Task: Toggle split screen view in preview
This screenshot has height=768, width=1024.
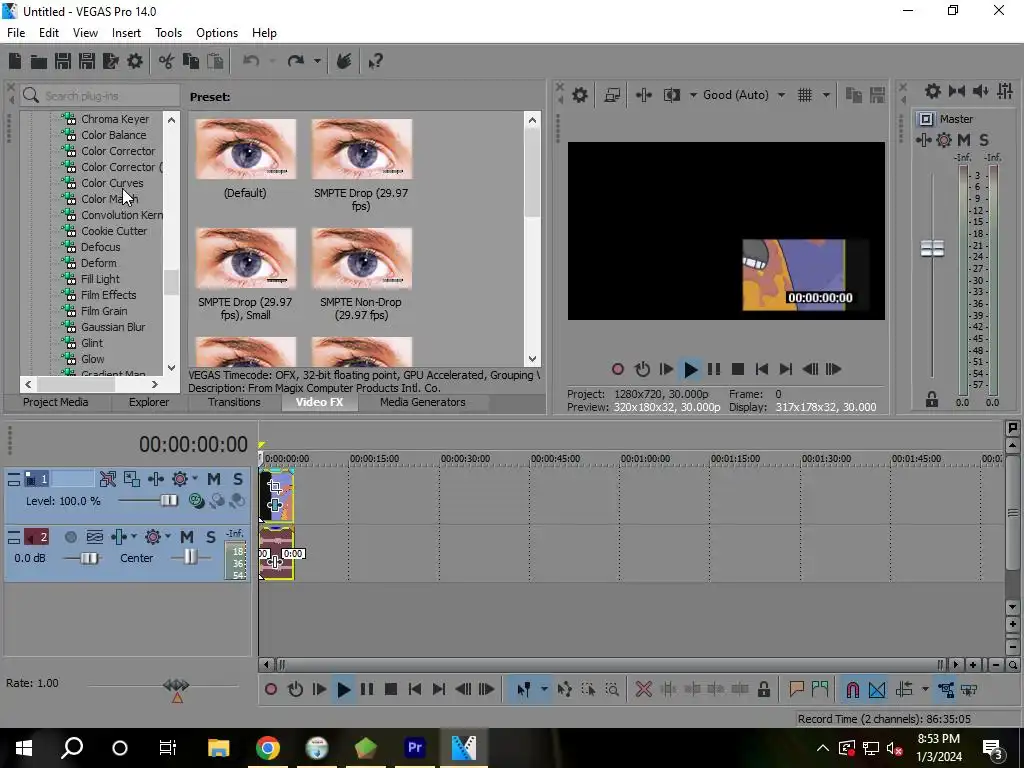Action: pos(672,95)
